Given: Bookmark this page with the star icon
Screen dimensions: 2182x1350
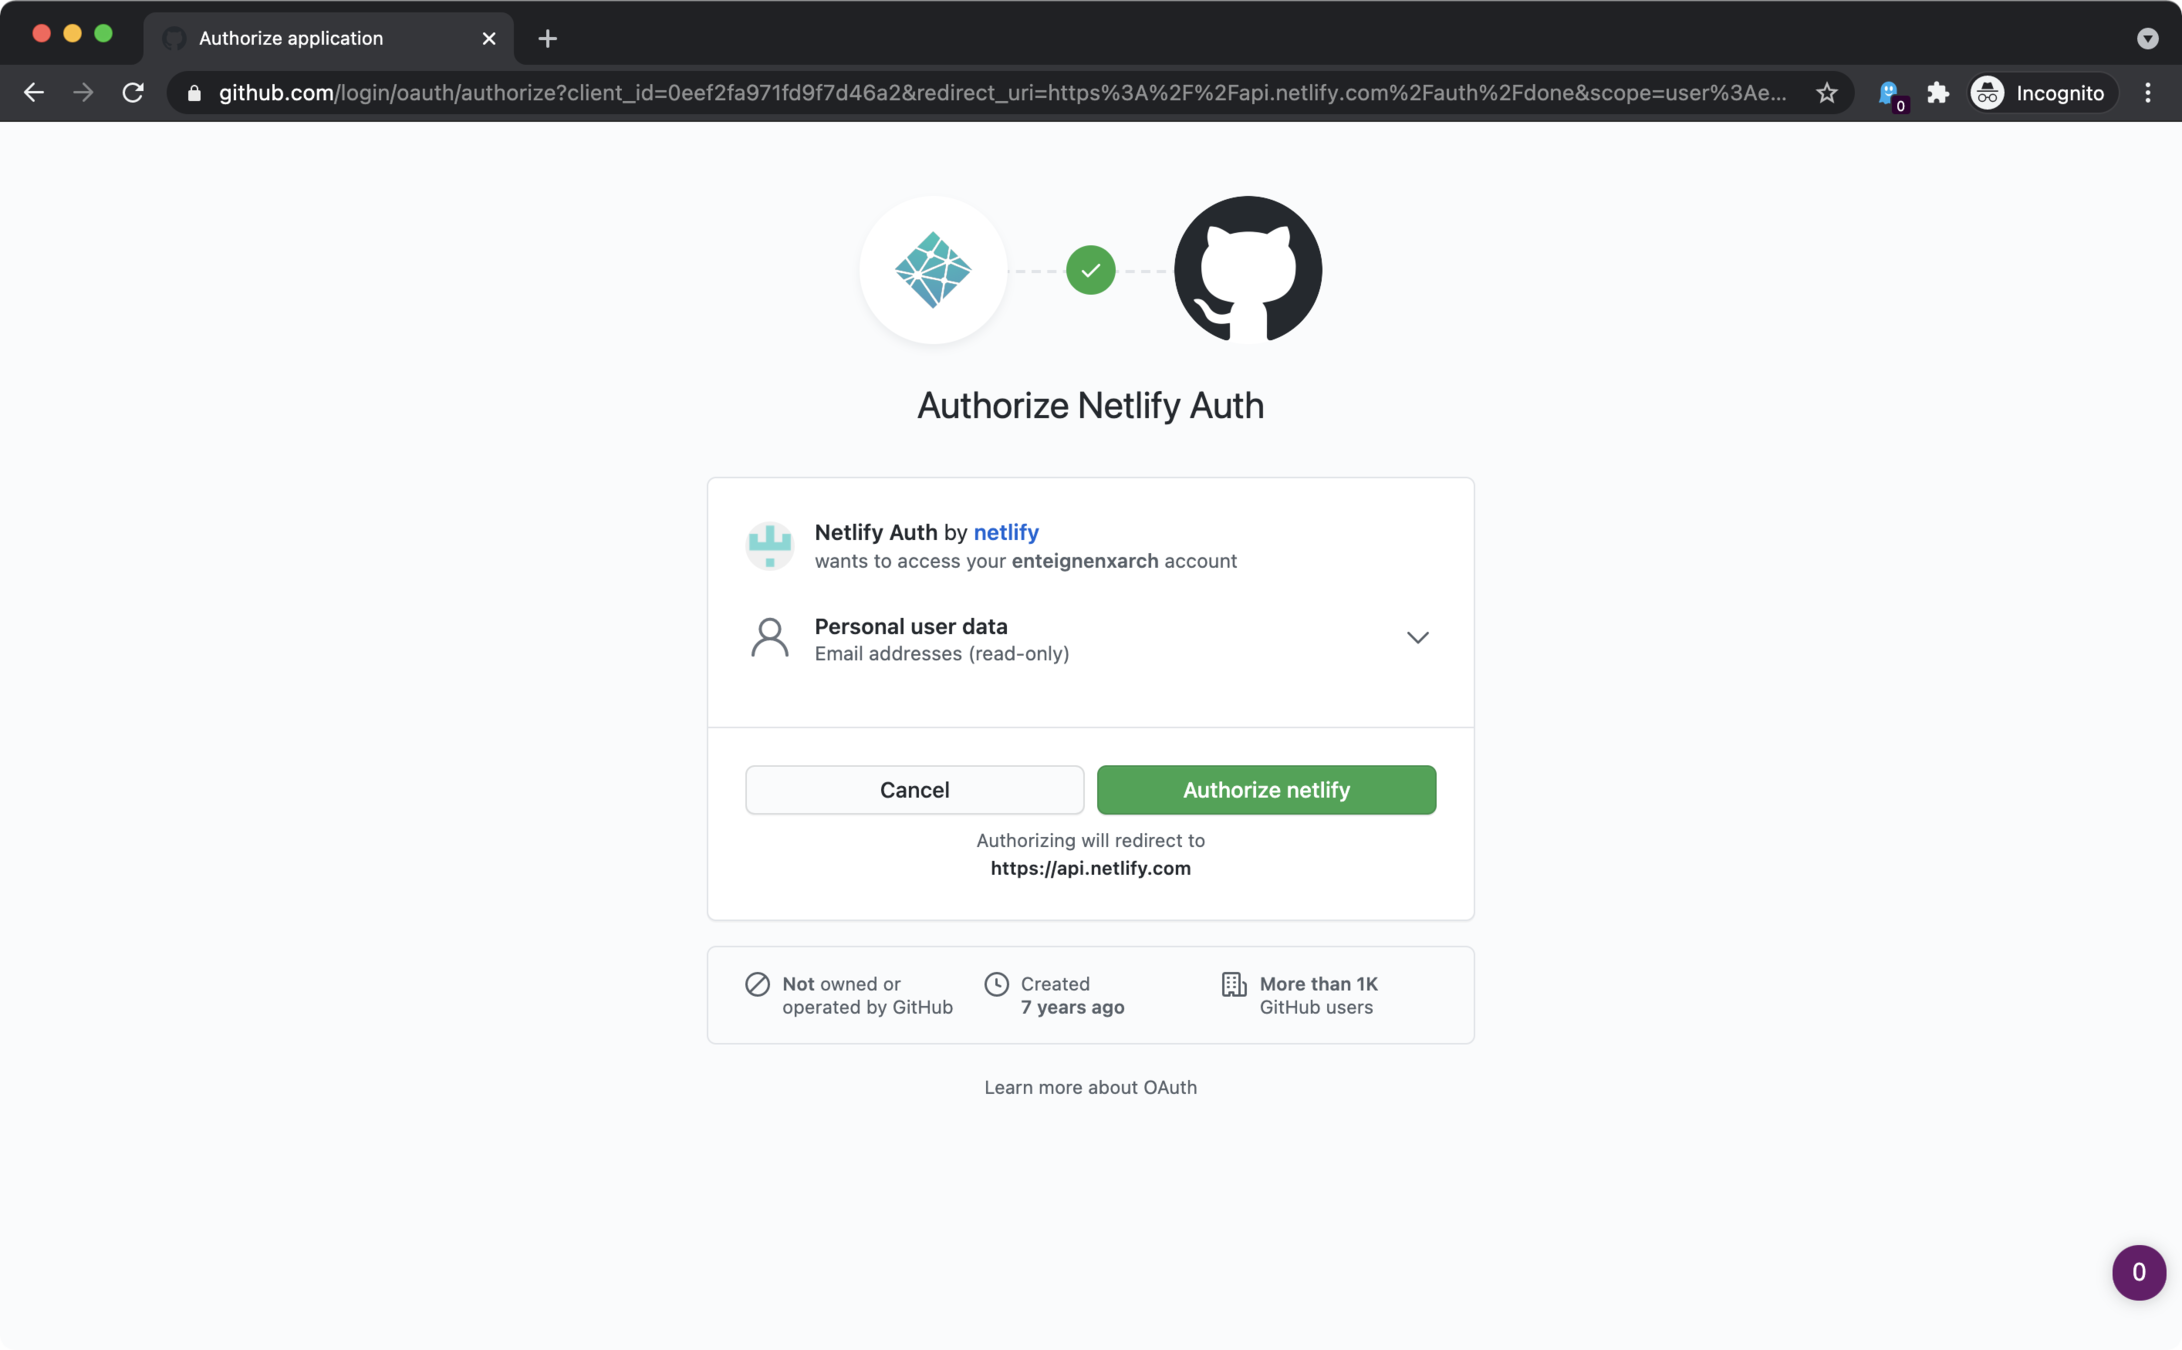Looking at the screenshot, I should [1826, 93].
